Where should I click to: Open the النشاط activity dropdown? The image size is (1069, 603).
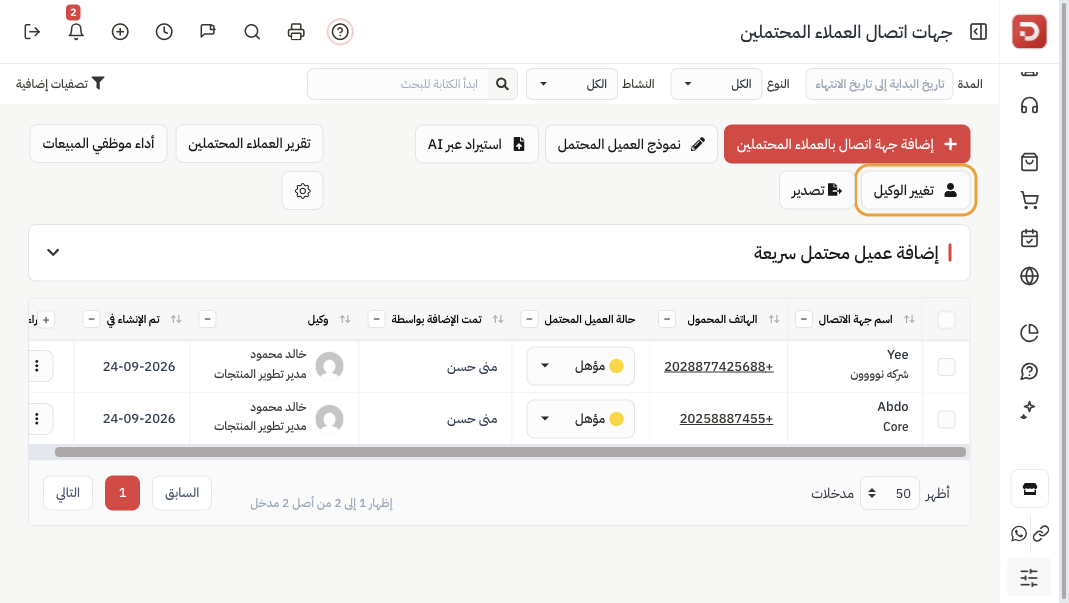[571, 84]
